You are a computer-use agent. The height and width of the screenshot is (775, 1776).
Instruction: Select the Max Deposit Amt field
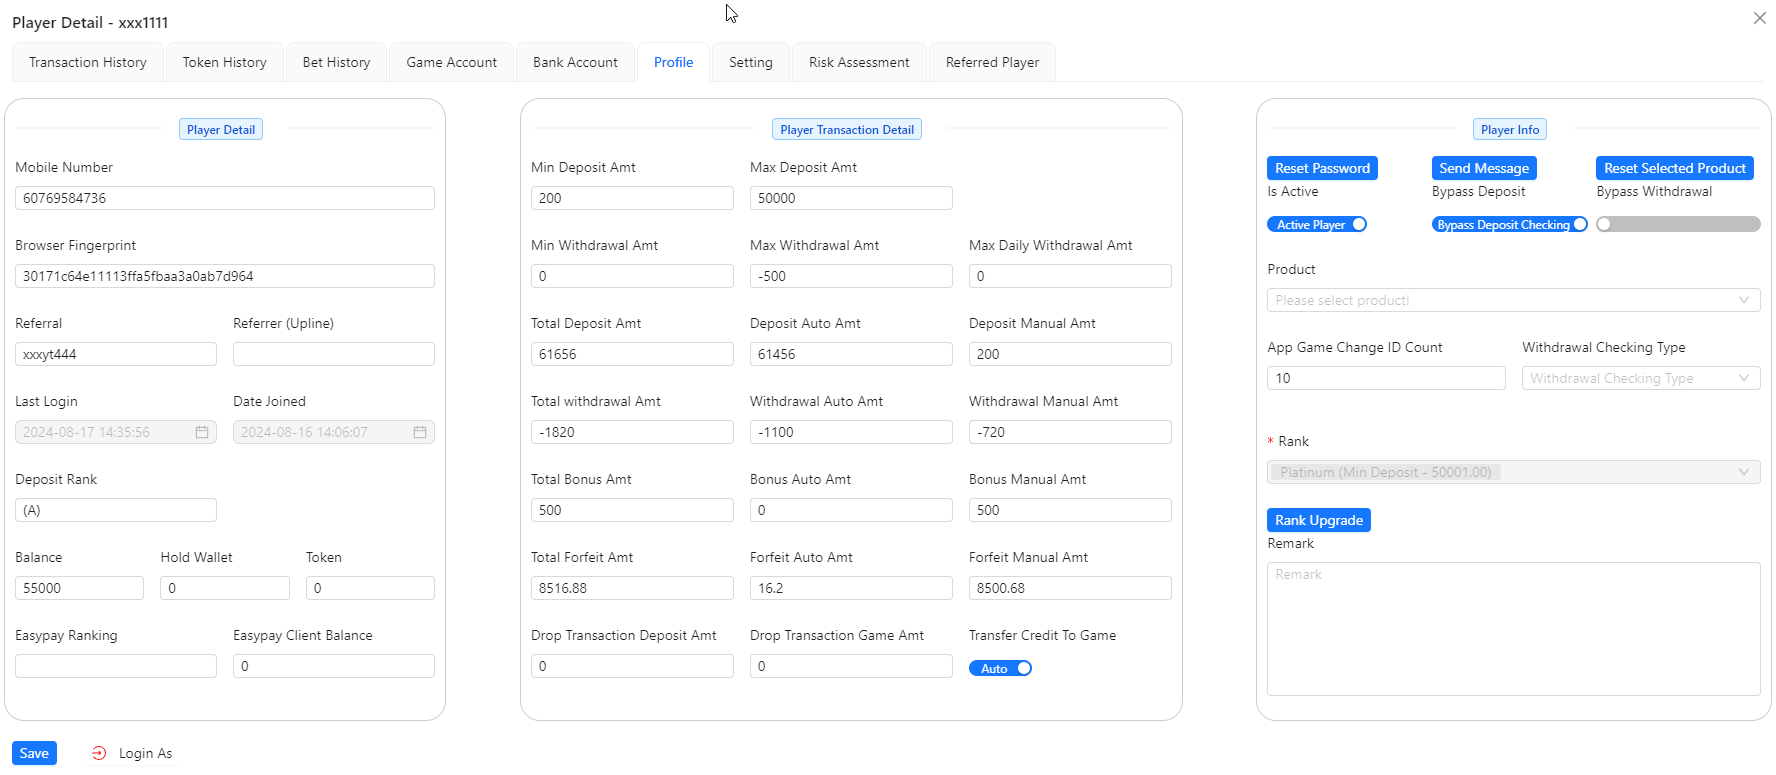850,198
